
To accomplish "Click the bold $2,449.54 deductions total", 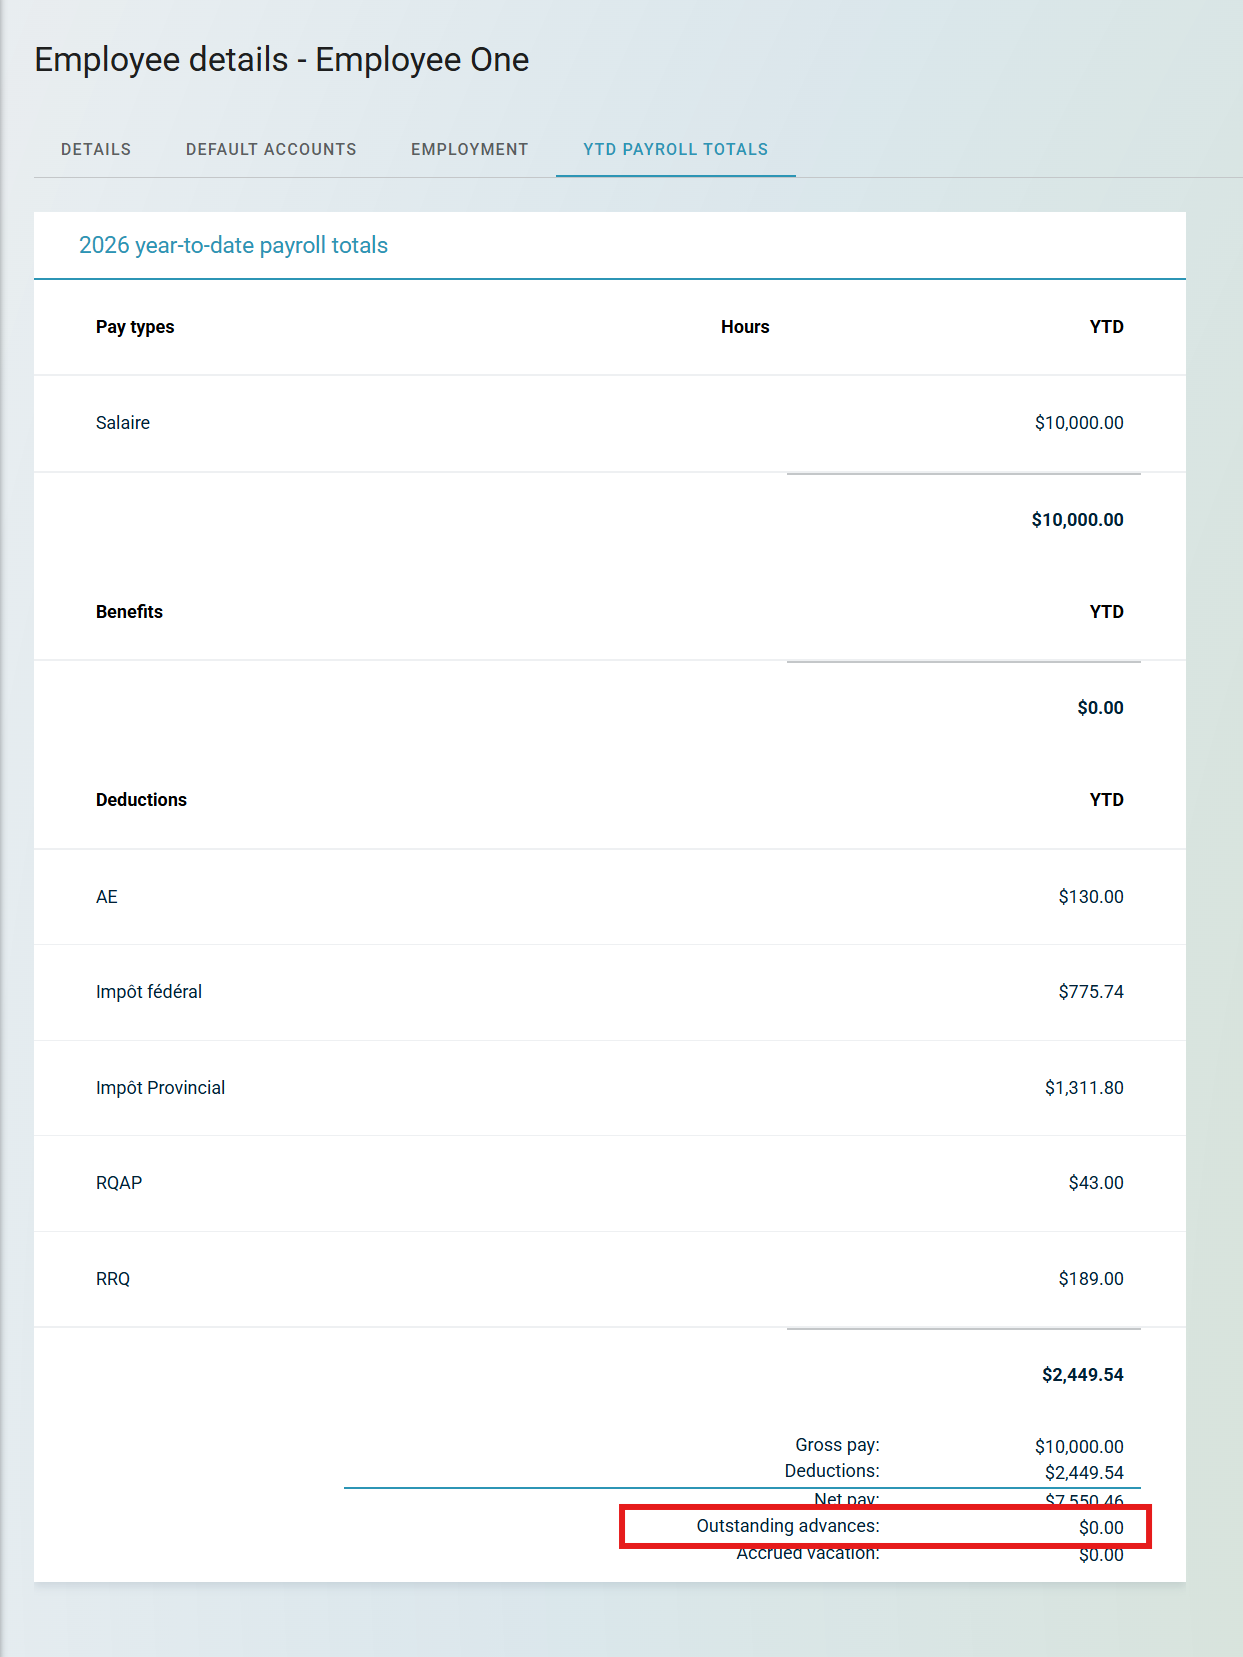I will click(1082, 1375).
